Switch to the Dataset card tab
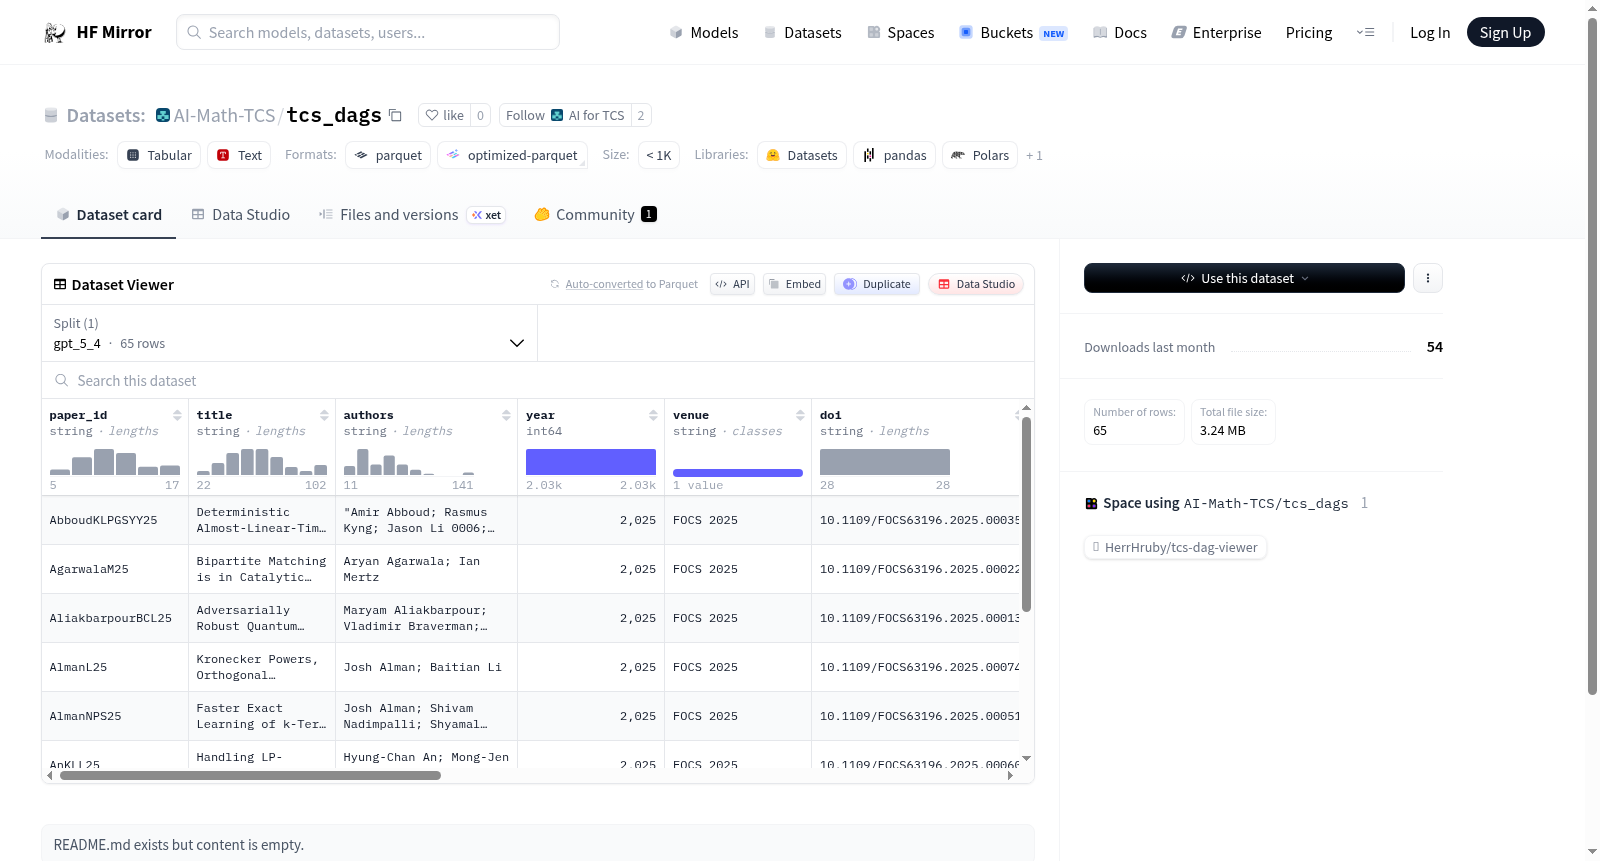This screenshot has height=861, width=1600. (x=108, y=215)
